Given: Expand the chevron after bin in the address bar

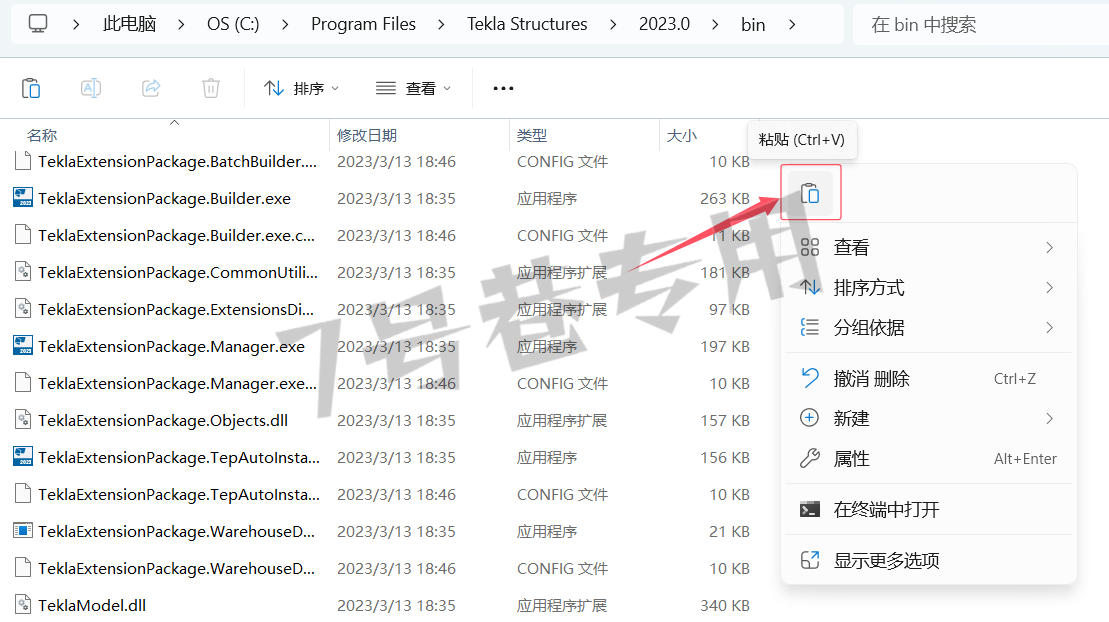Looking at the screenshot, I should point(792,24).
